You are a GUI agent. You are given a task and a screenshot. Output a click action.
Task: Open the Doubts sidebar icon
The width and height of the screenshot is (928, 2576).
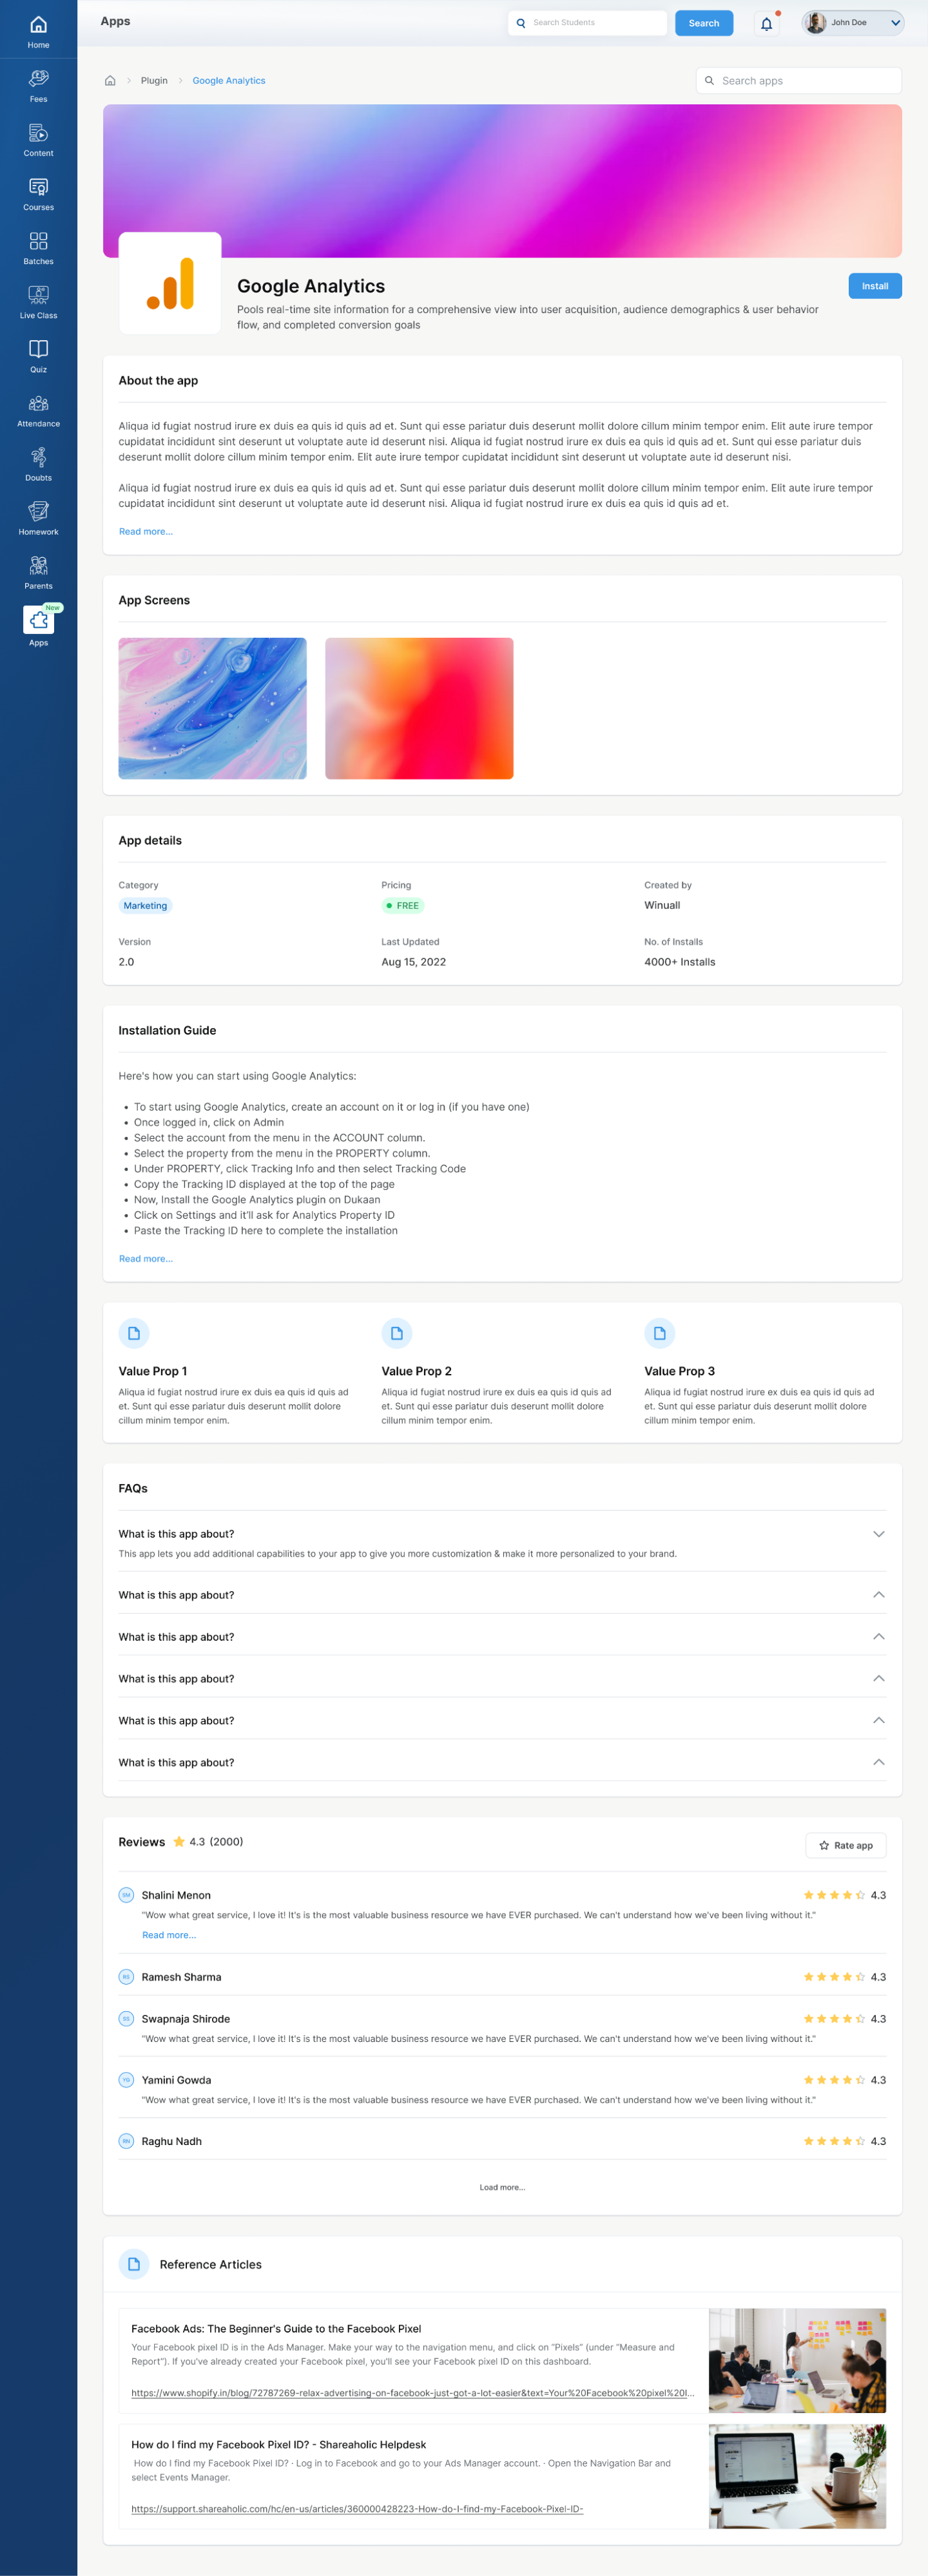click(38, 457)
